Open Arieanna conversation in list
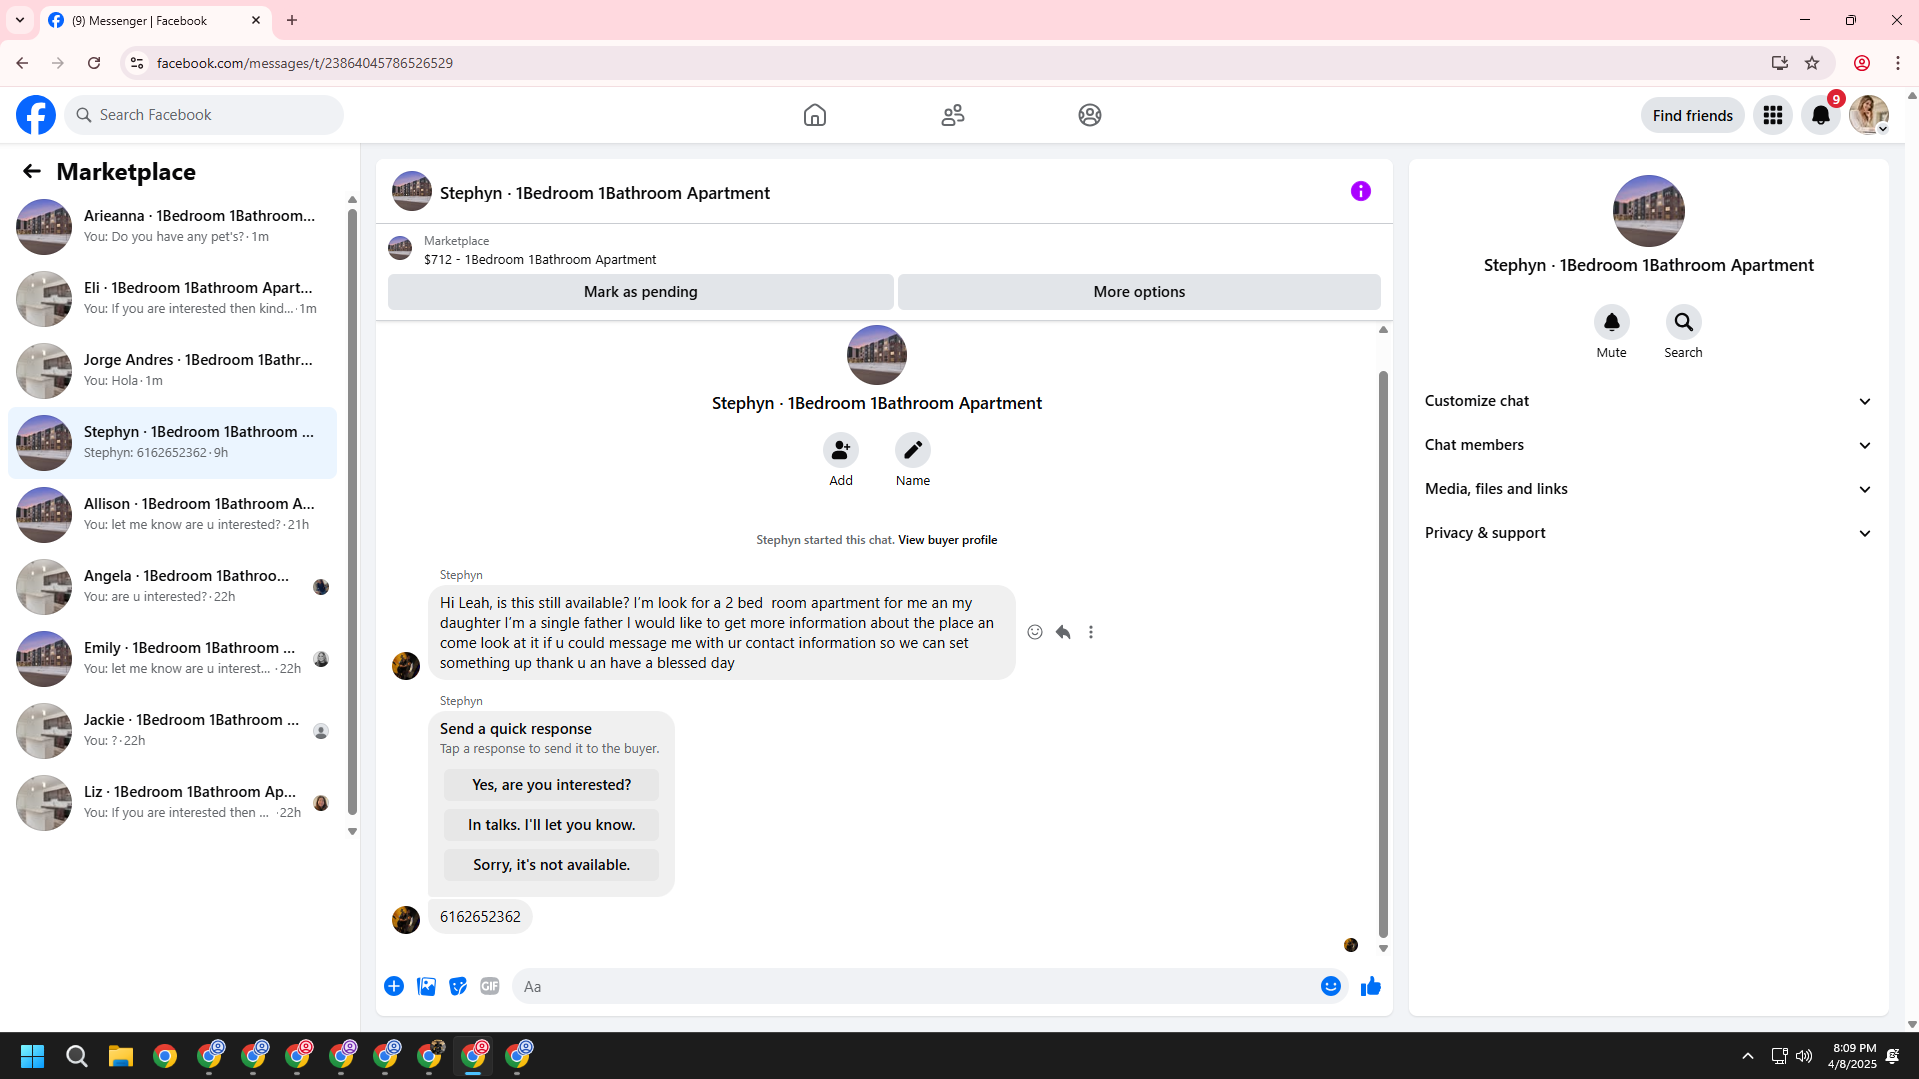Viewport: 1919px width, 1079px height. click(x=172, y=227)
